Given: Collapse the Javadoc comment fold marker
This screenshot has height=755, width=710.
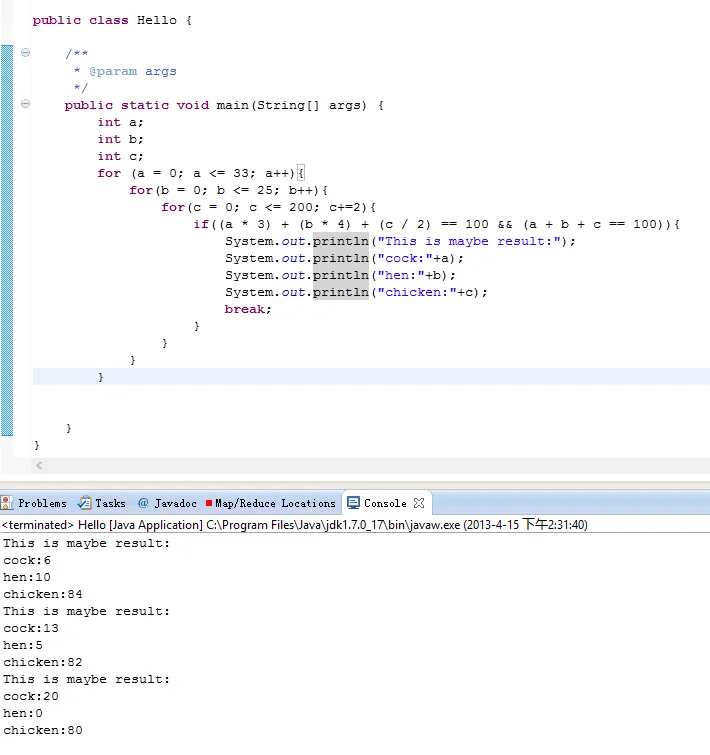Looking at the screenshot, I should tap(26, 53).
